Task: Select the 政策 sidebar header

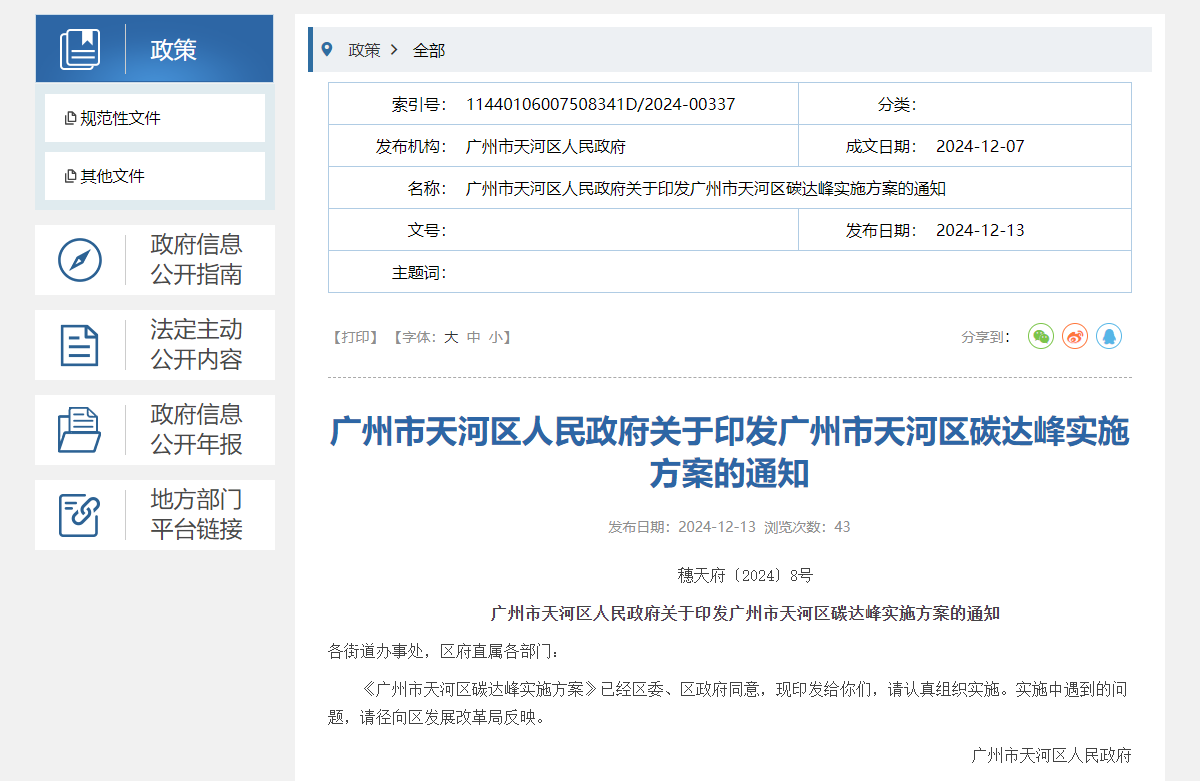Action: pos(174,49)
